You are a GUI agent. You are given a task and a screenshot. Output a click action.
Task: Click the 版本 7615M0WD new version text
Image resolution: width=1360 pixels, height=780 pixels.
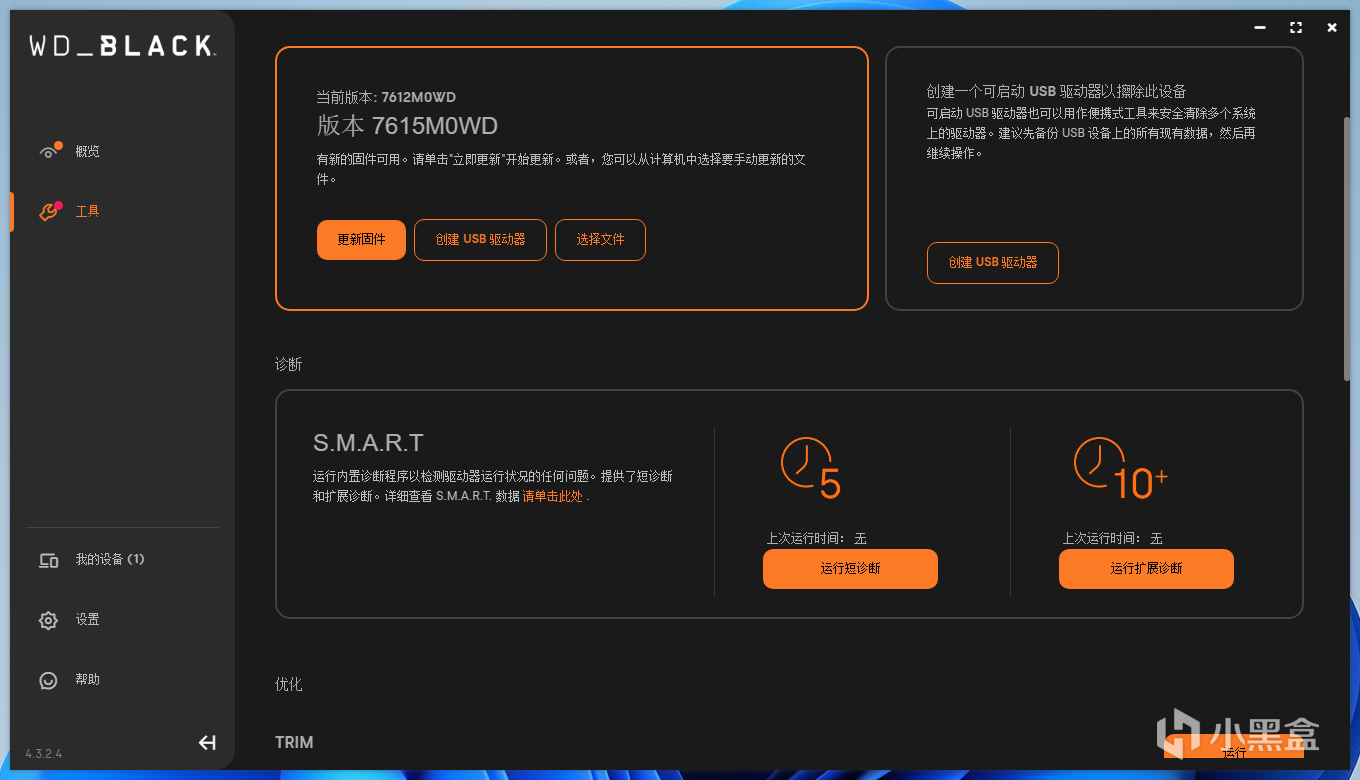pyautogui.click(x=407, y=126)
